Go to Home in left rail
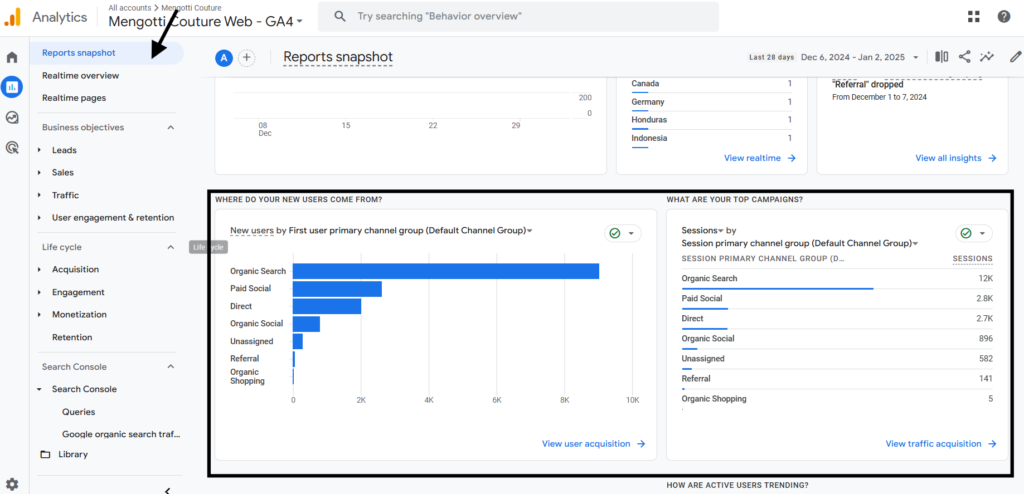This screenshot has height=494, width=1024. tap(12, 58)
